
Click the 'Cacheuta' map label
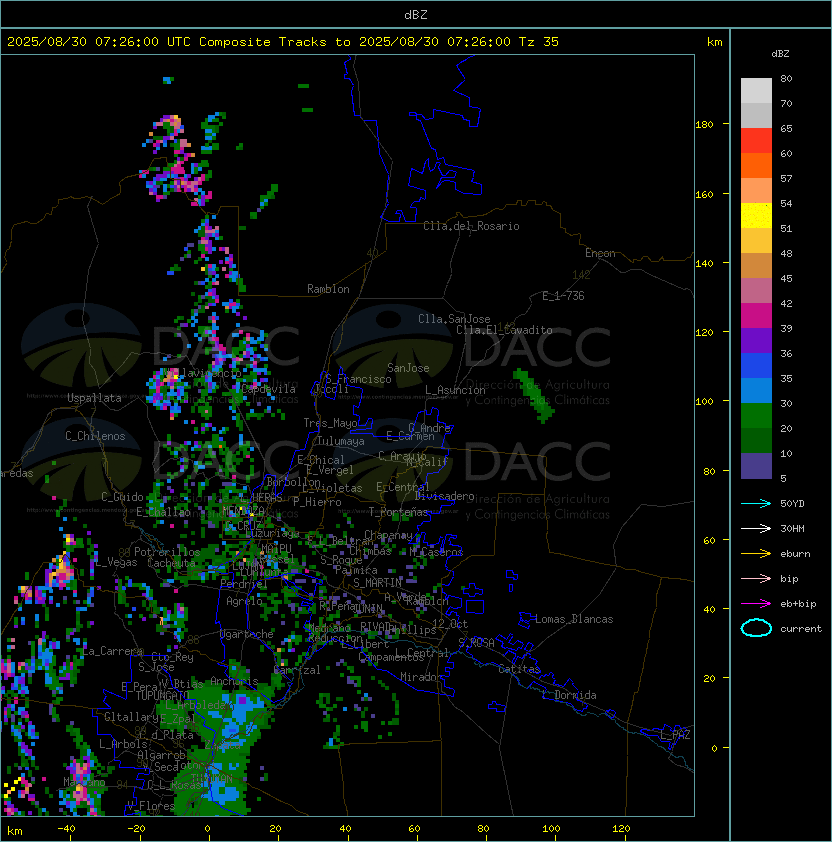[x=171, y=563]
